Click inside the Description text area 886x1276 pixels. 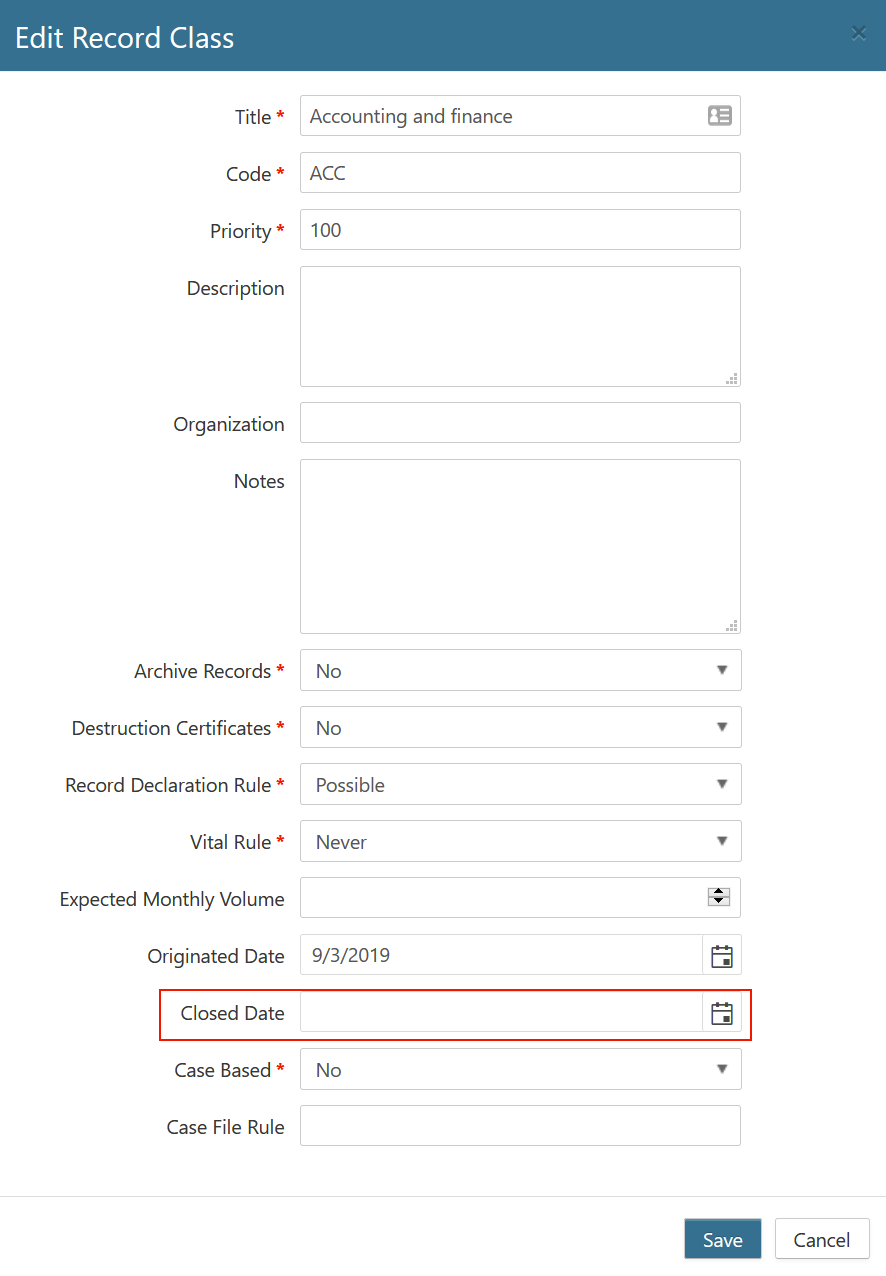coord(520,326)
